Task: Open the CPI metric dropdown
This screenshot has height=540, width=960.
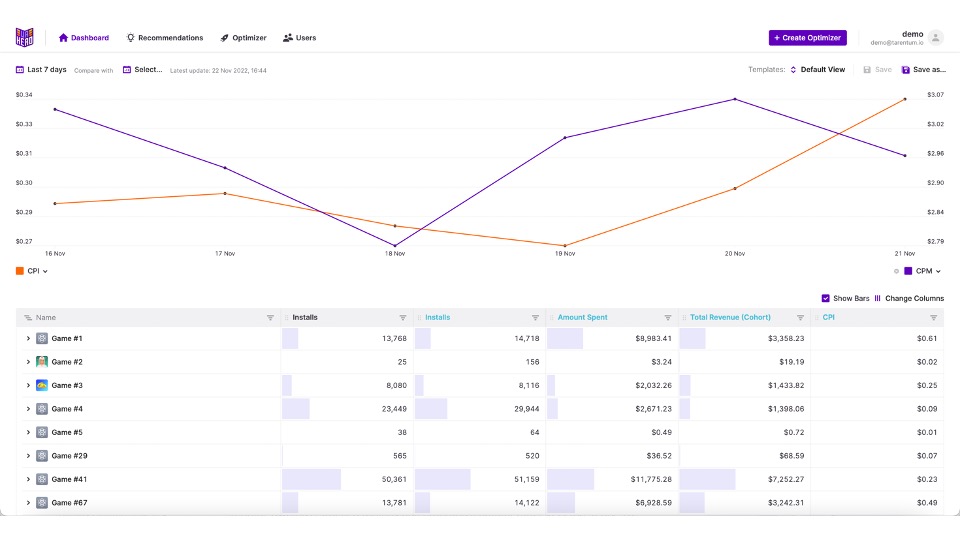Action: [37, 271]
